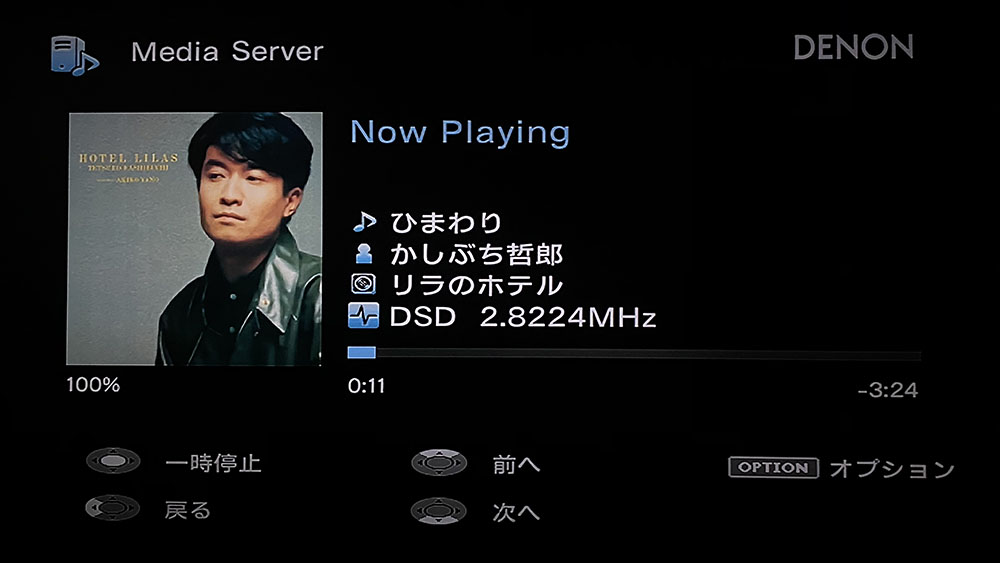Click the DSD waveform format icon
The width and height of the screenshot is (1000, 563).
(364, 316)
